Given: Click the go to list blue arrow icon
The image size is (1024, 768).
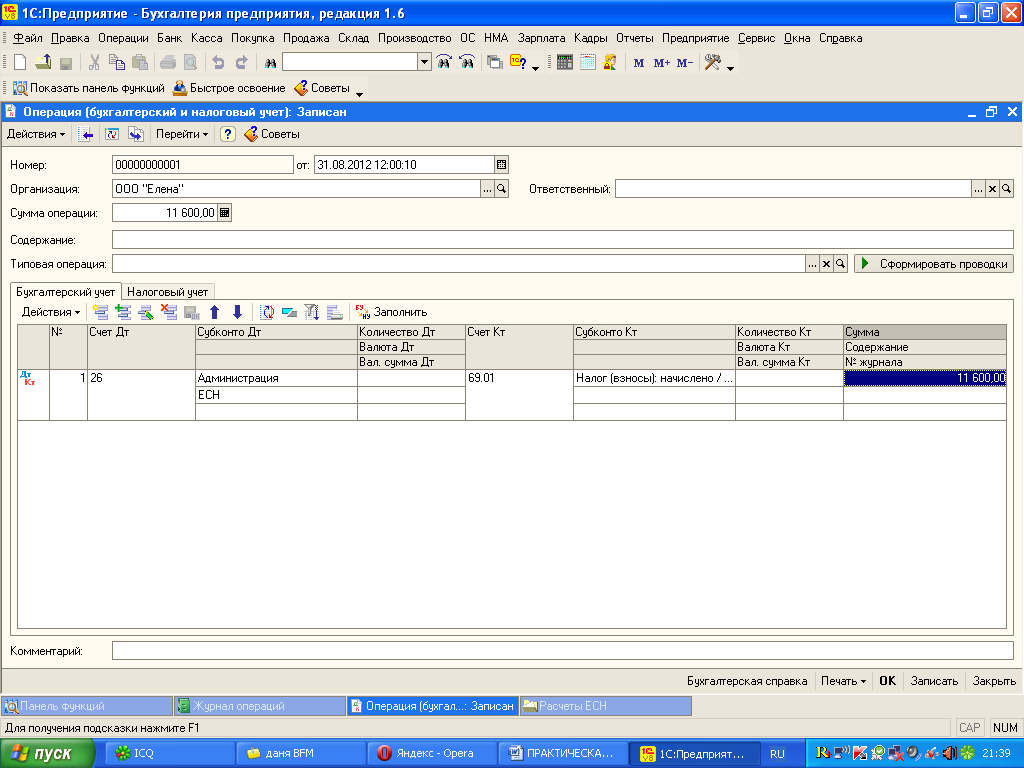Looking at the screenshot, I should click(85, 135).
